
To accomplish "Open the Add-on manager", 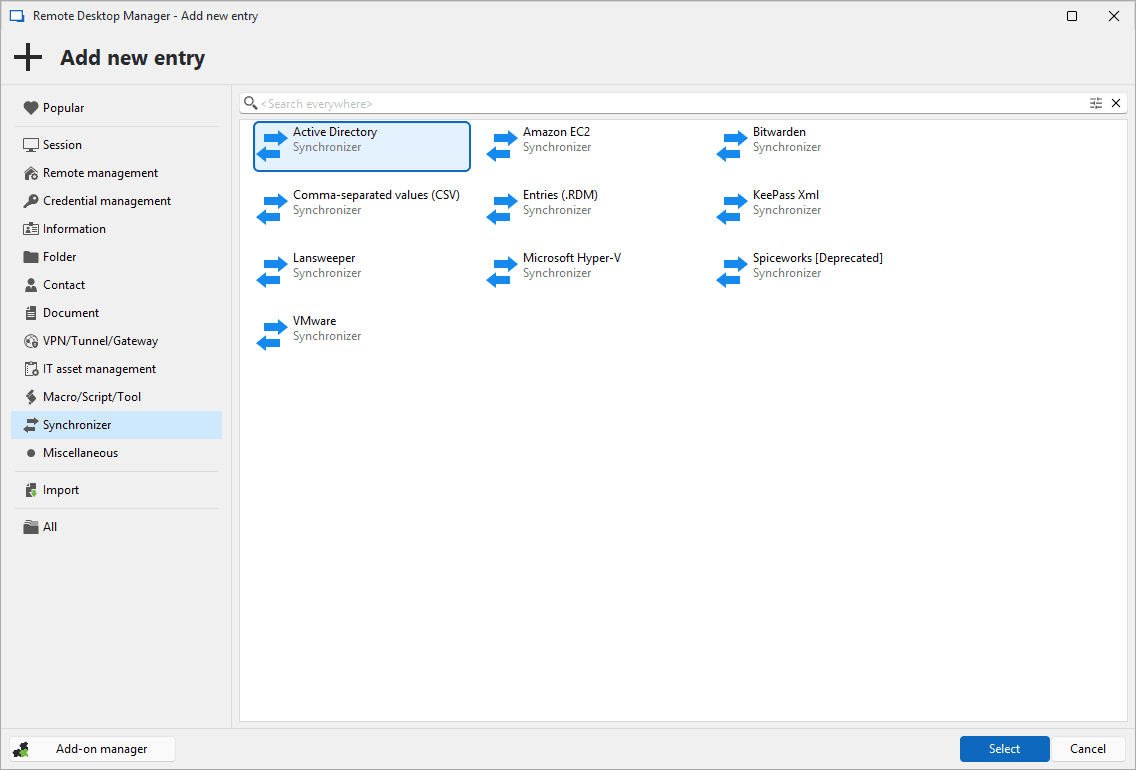I will 92,749.
